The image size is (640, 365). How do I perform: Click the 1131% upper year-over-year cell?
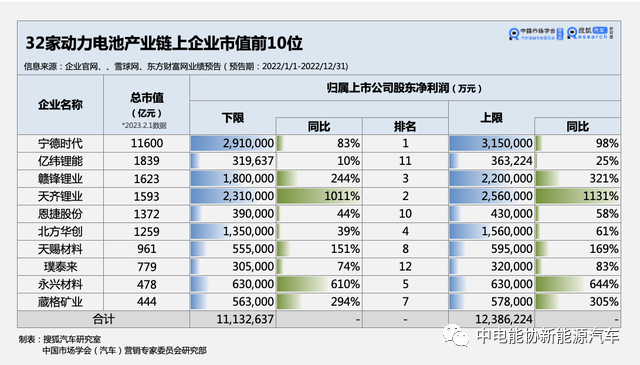[x=578, y=196]
